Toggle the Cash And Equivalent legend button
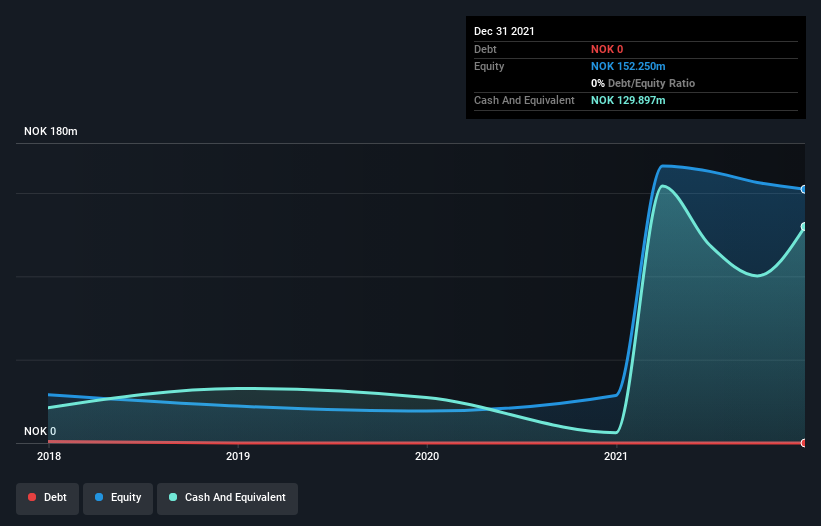821x526 pixels. pyautogui.click(x=227, y=498)
